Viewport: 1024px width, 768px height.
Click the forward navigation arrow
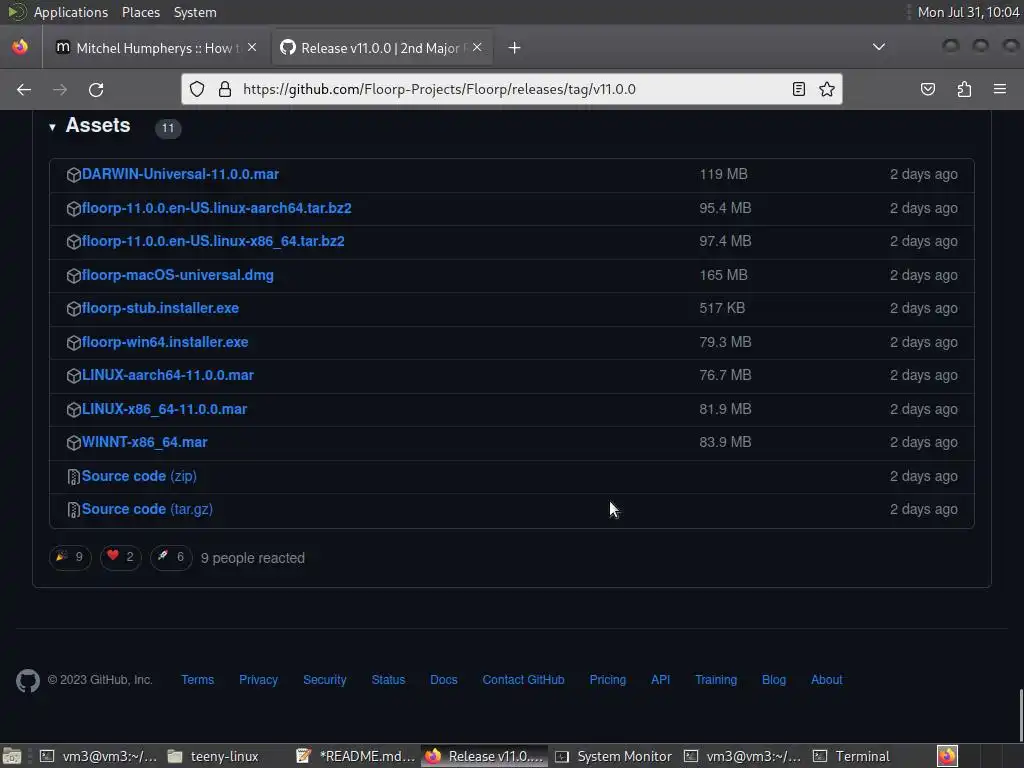coord(59,89)
